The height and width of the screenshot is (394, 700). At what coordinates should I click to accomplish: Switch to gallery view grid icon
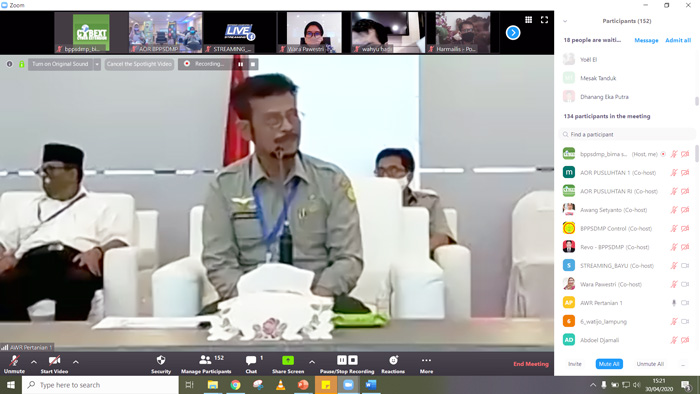pyautogui.click(x=529, y=20)
